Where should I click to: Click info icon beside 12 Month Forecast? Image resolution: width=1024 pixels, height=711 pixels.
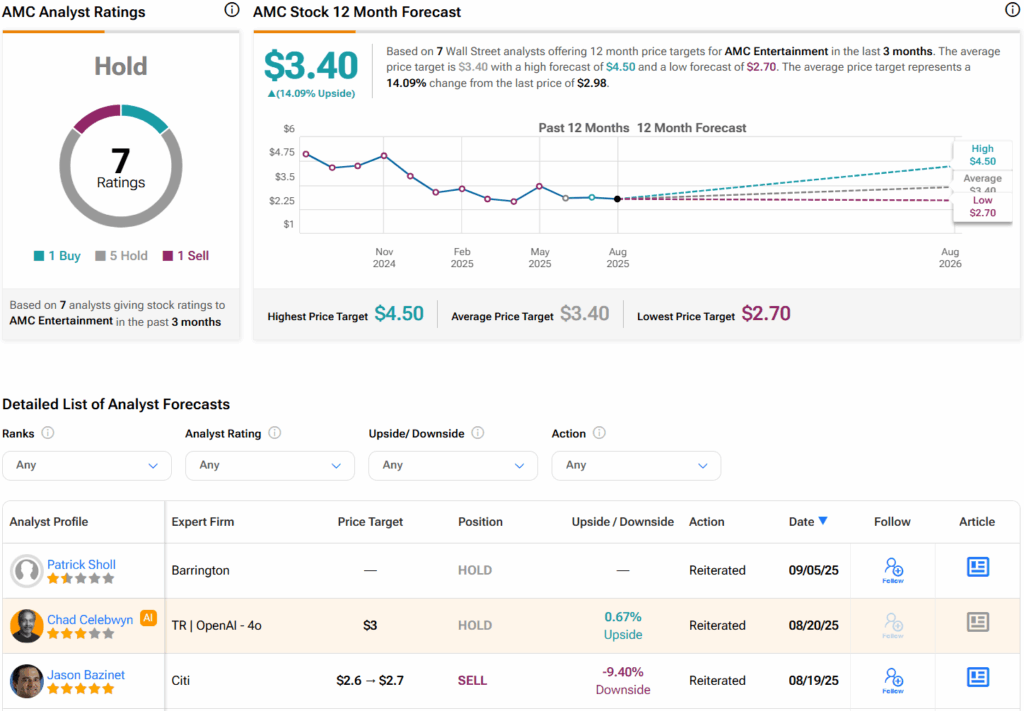click(x=1012, y=11)
